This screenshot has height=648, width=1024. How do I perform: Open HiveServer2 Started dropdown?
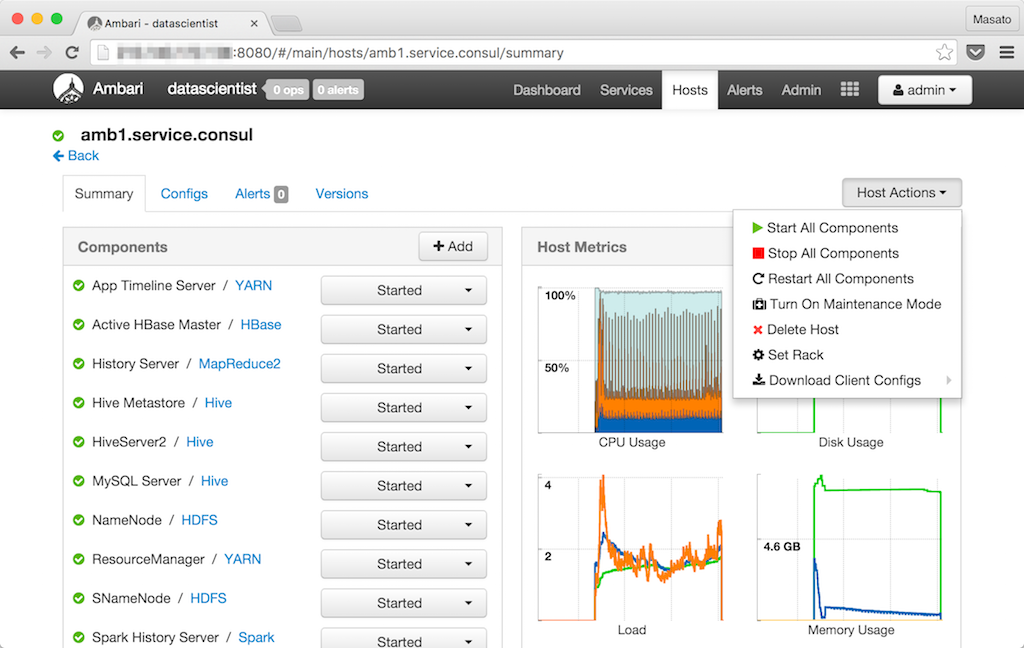pyautogui.click(x=404, y=447)
